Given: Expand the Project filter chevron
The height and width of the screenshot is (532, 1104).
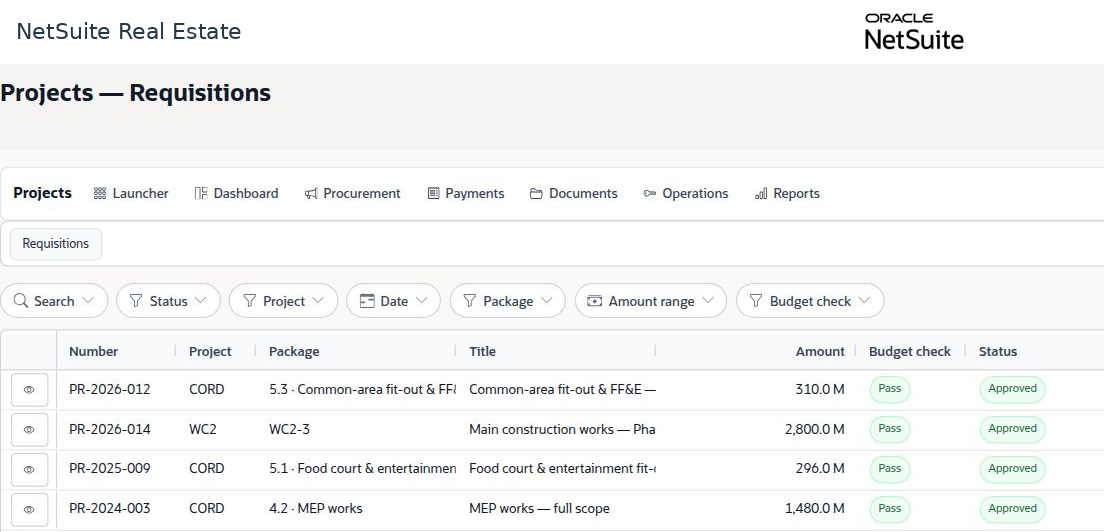Looking at the screenshot, I should tap(318, 300).
